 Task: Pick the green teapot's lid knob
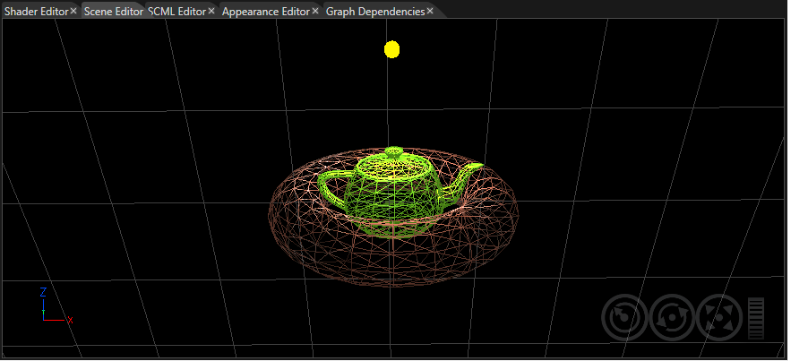click(x=393, y=151)
